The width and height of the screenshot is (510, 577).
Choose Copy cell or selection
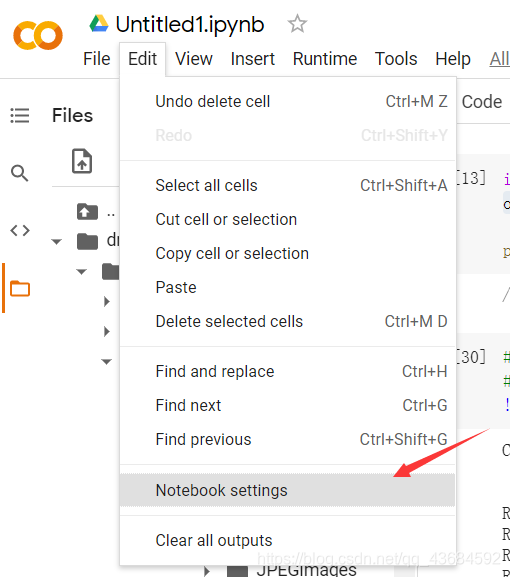click(x=288, y=254)
